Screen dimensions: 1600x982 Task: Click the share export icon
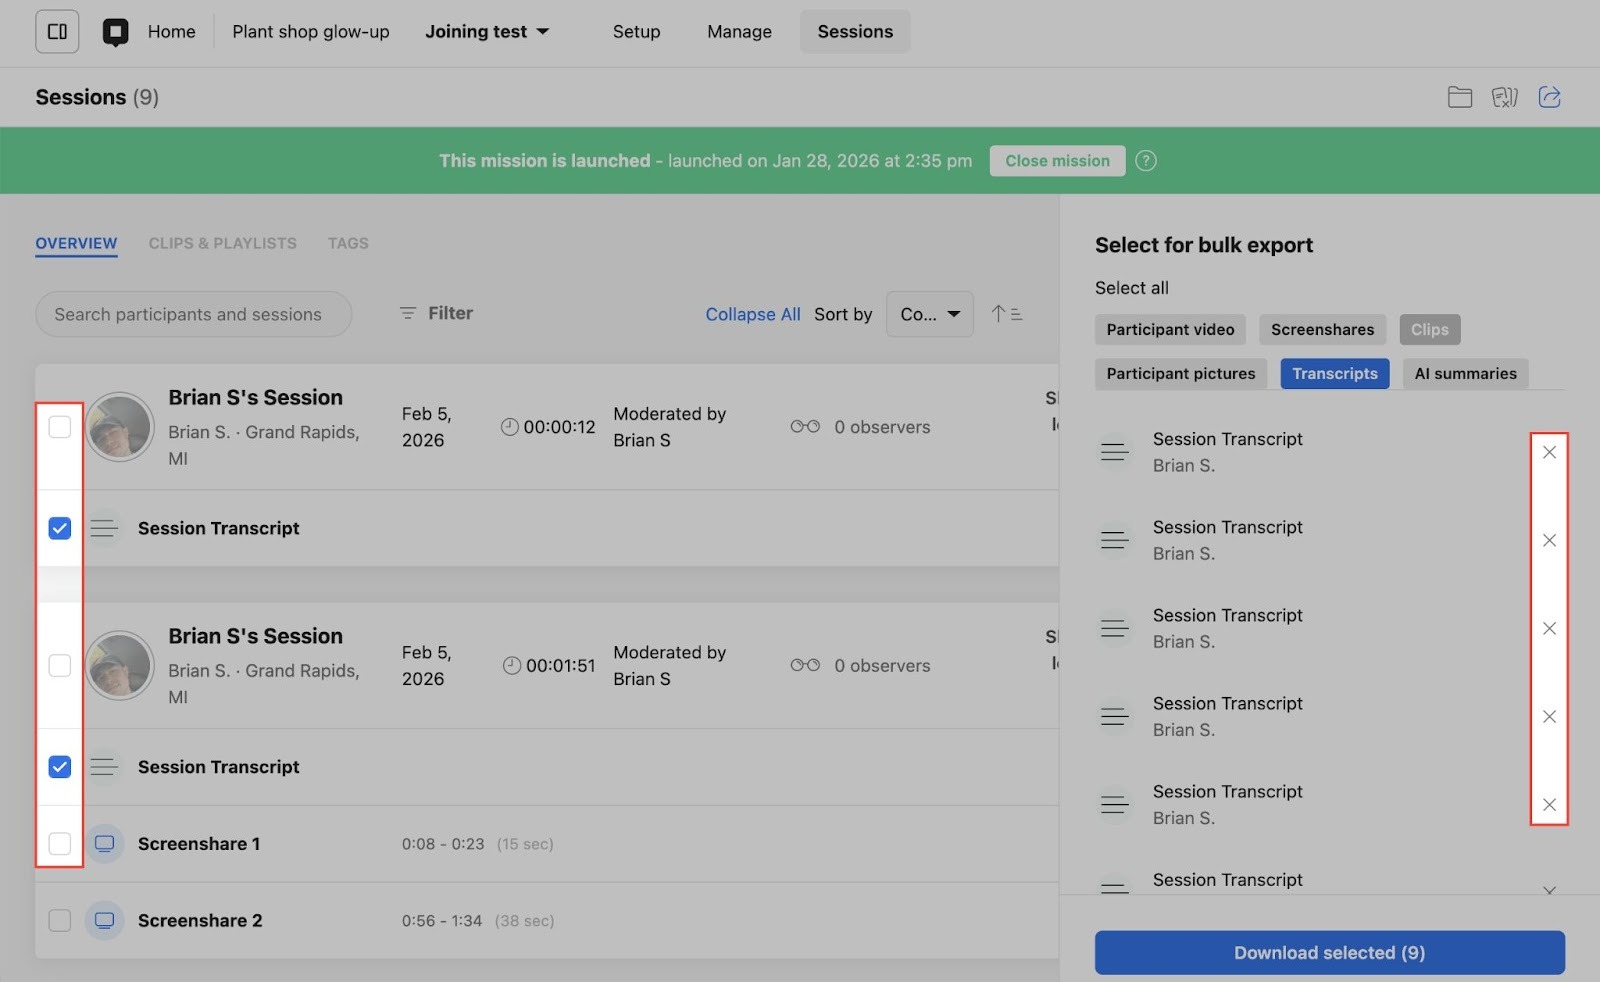tap(1549, 97)
